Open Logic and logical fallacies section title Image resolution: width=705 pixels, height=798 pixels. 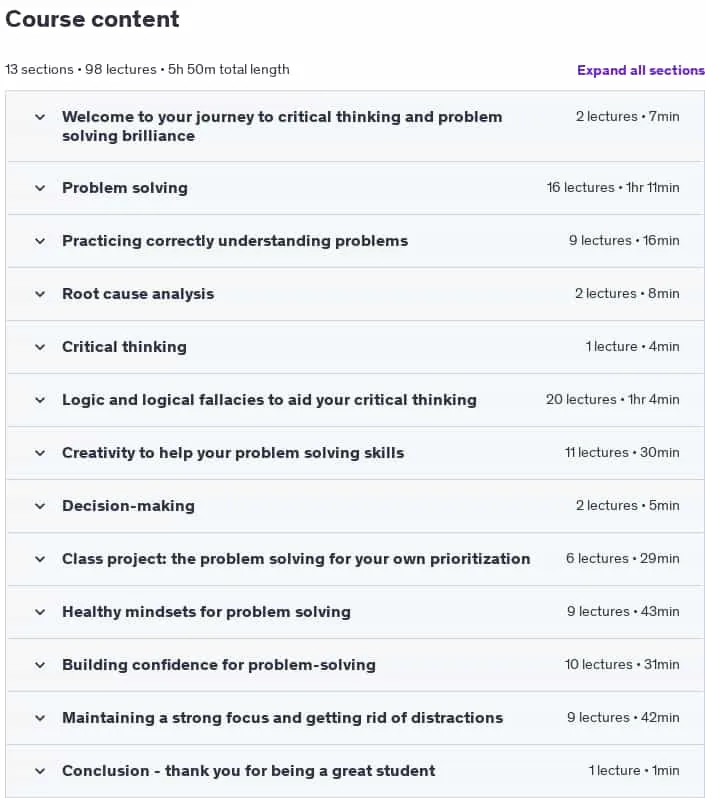point(269,400)
